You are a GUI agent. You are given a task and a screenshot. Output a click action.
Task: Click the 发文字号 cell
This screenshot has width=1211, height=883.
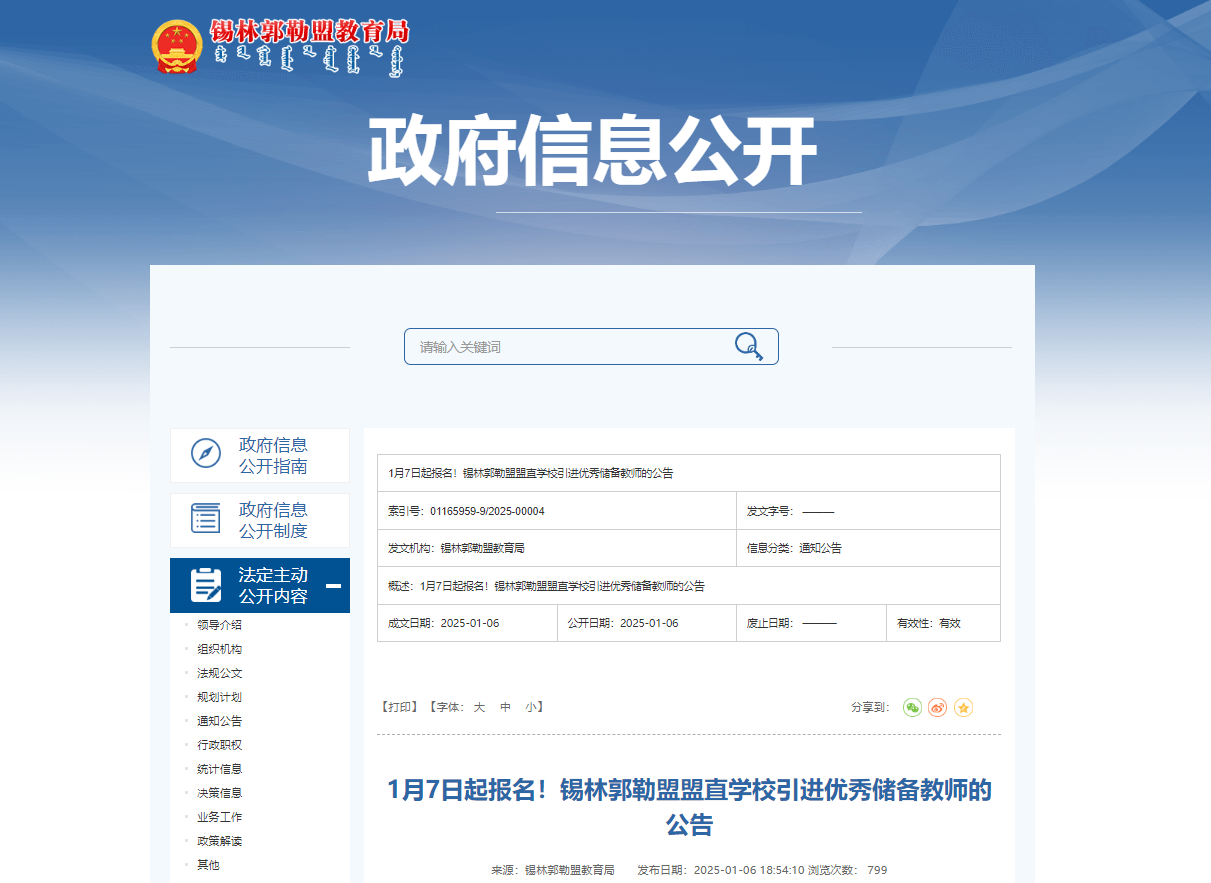pos(868,511)
